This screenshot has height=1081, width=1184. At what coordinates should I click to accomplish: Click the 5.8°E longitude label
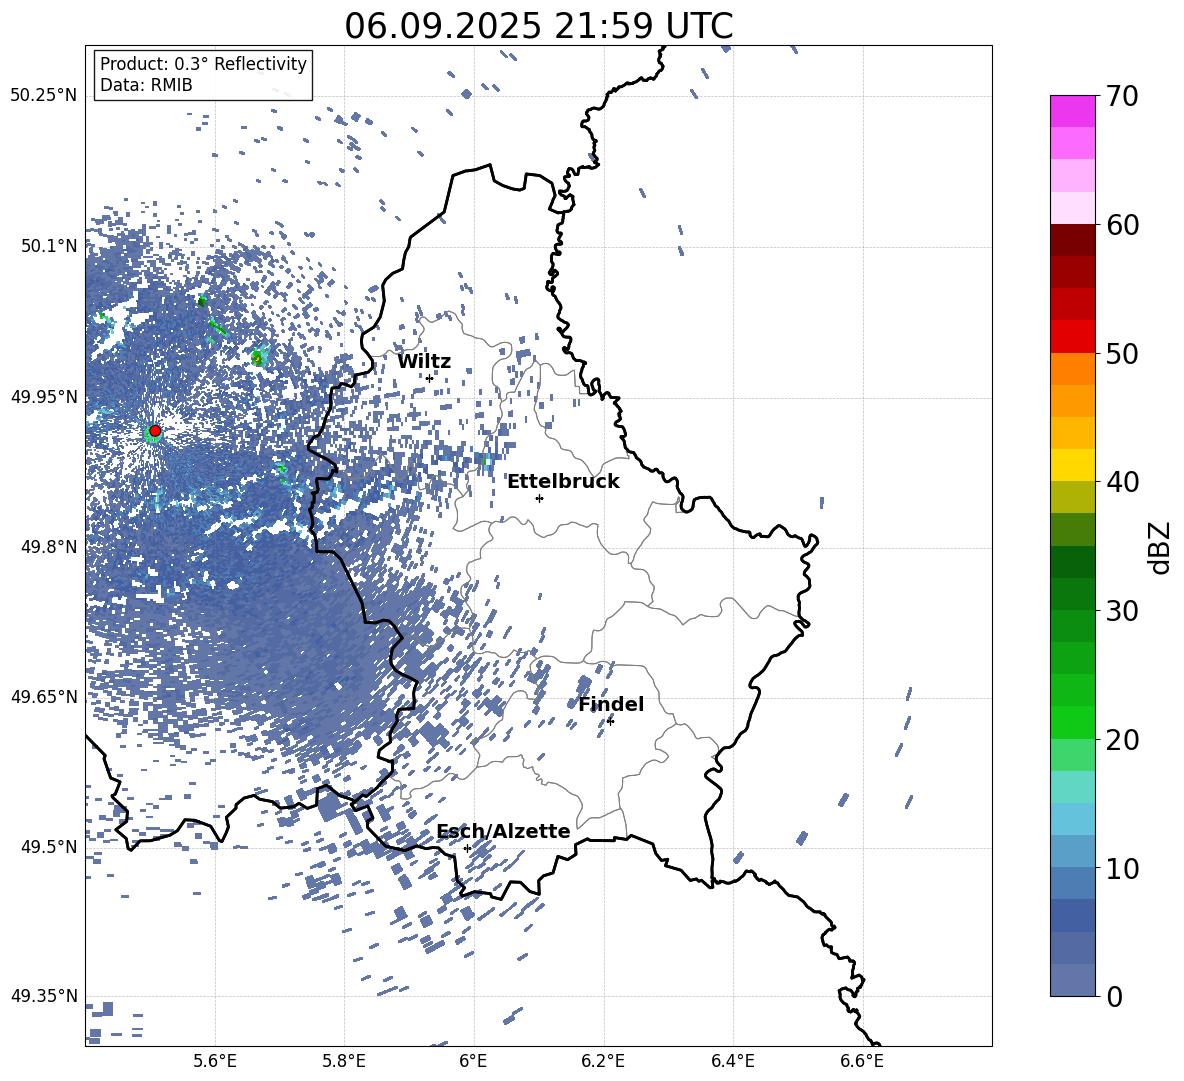coord(344,1061)
